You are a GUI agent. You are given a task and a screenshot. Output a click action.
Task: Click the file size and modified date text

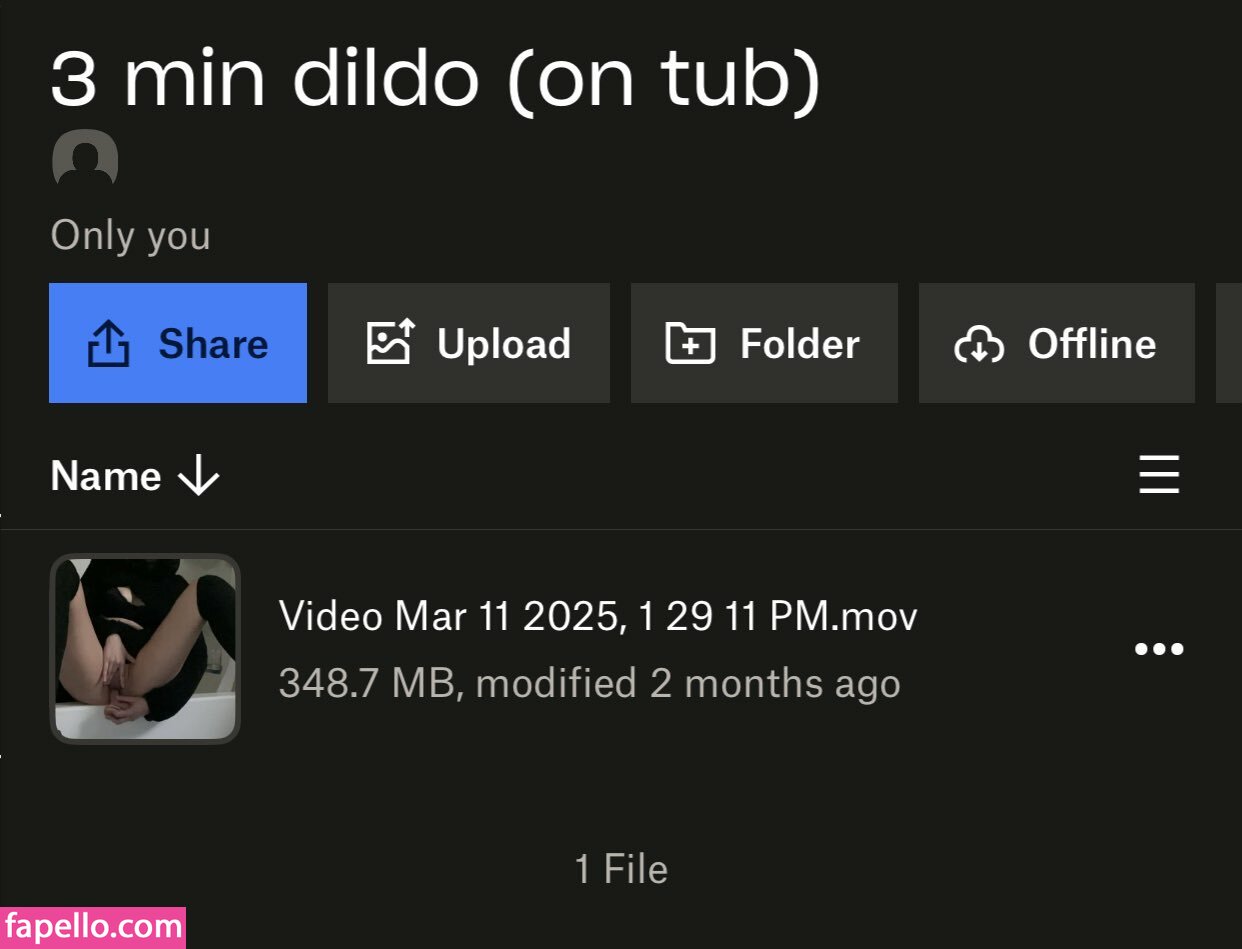[589, 684]
